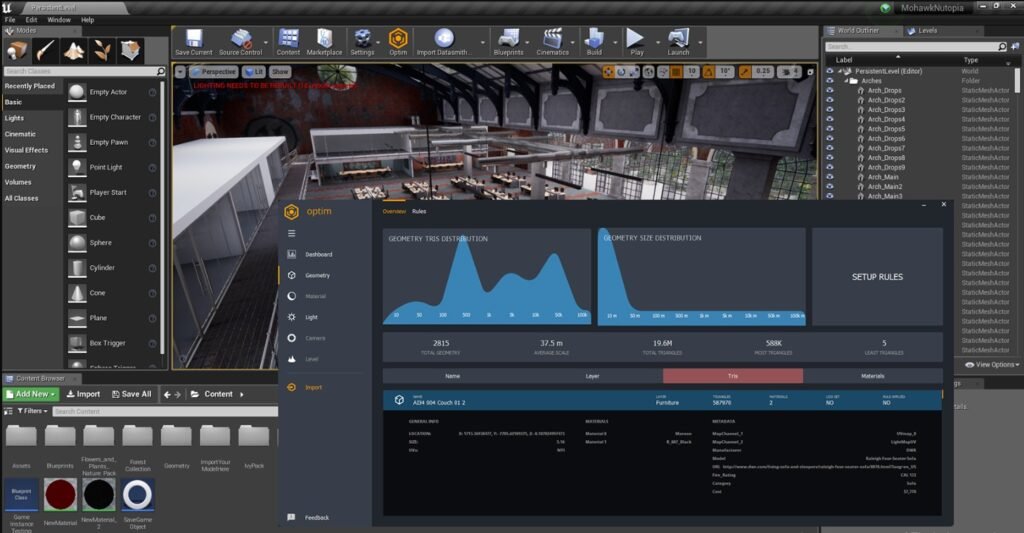Viewport: 1024px width, 533px height.
Task: Open Camera section in Optim sidebar
Action: tap(307, 338)
